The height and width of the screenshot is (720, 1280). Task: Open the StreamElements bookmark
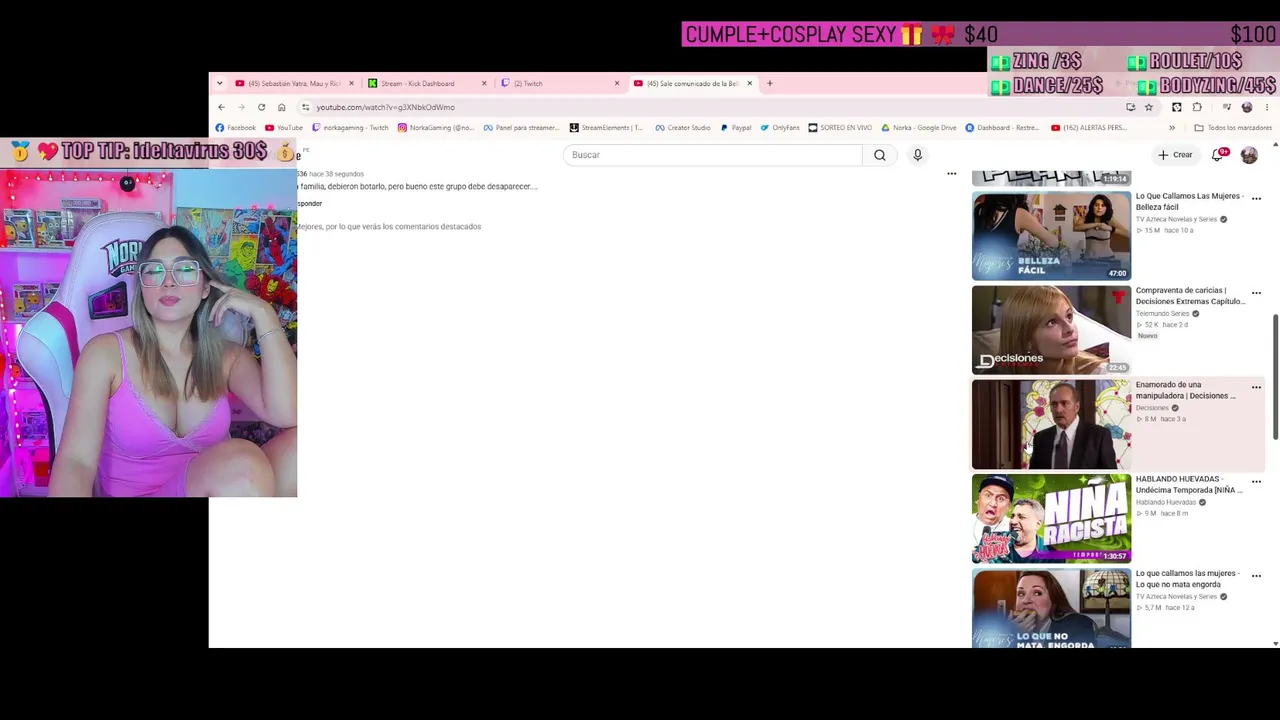606,128
